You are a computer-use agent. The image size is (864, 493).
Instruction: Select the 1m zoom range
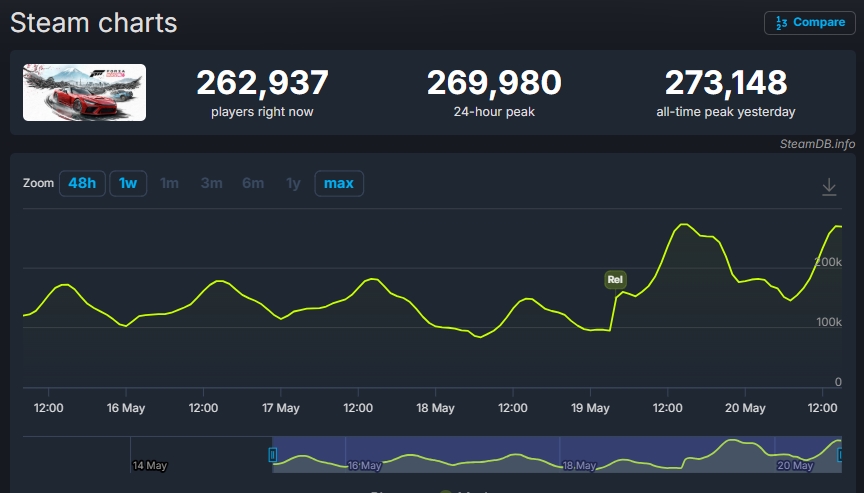(169, 183)
